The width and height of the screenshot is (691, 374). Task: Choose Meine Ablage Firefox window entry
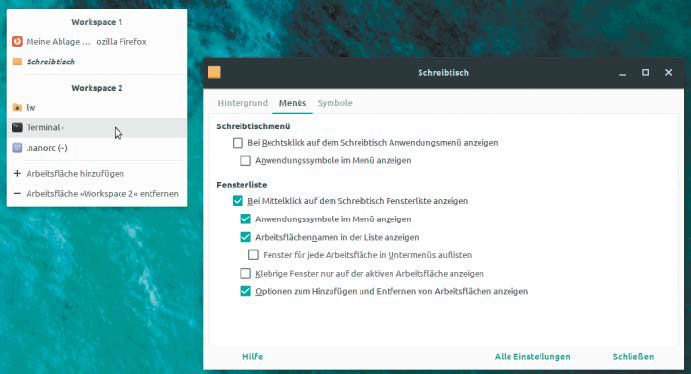pos(97,42)
